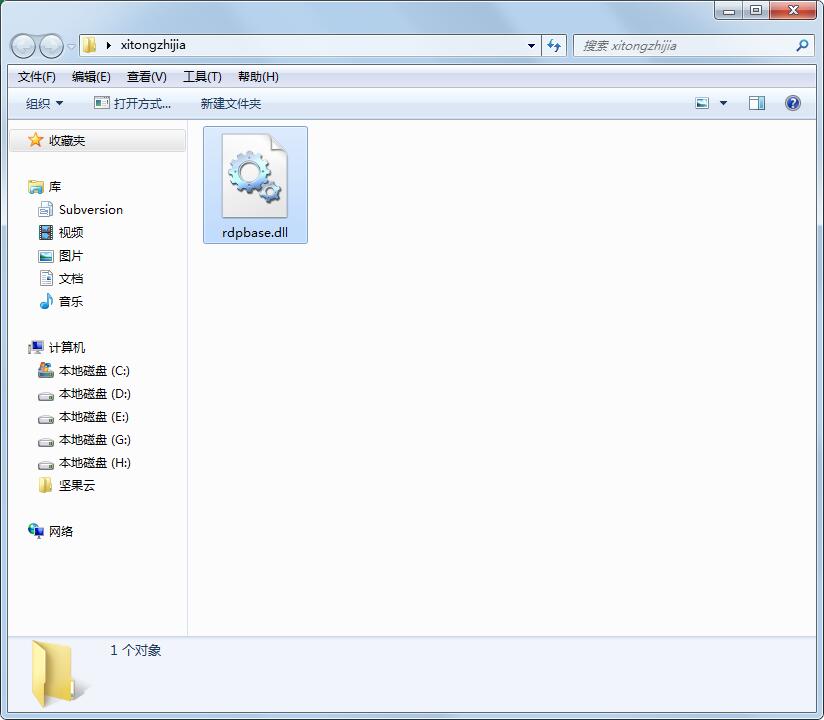824x720 pixels.
Task: Refresh the folder with the refresh icon
Action: [x=553, y=45]
